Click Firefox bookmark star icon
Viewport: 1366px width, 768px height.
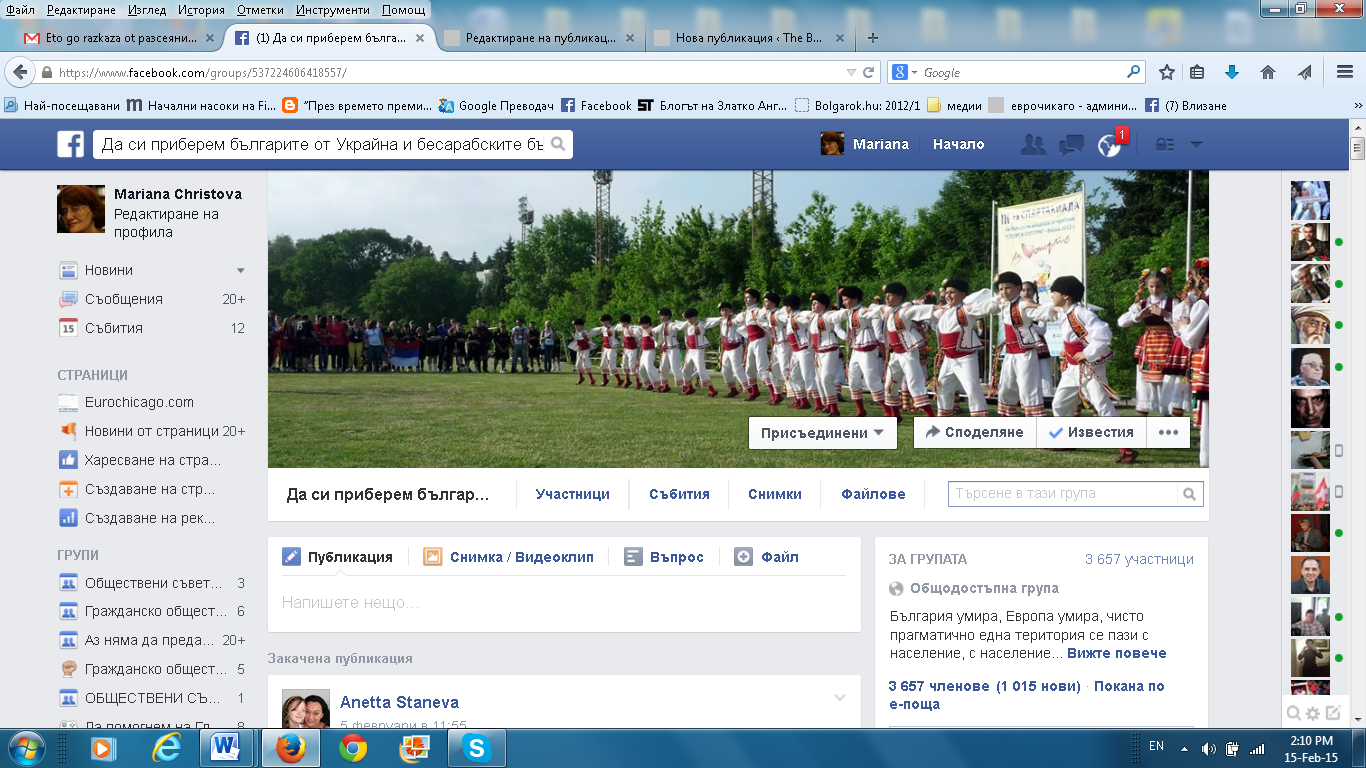tap(1166, 72)
